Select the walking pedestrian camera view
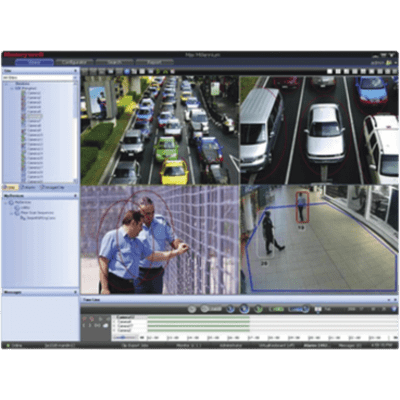 pyautogui.click(x=319, y=240)
